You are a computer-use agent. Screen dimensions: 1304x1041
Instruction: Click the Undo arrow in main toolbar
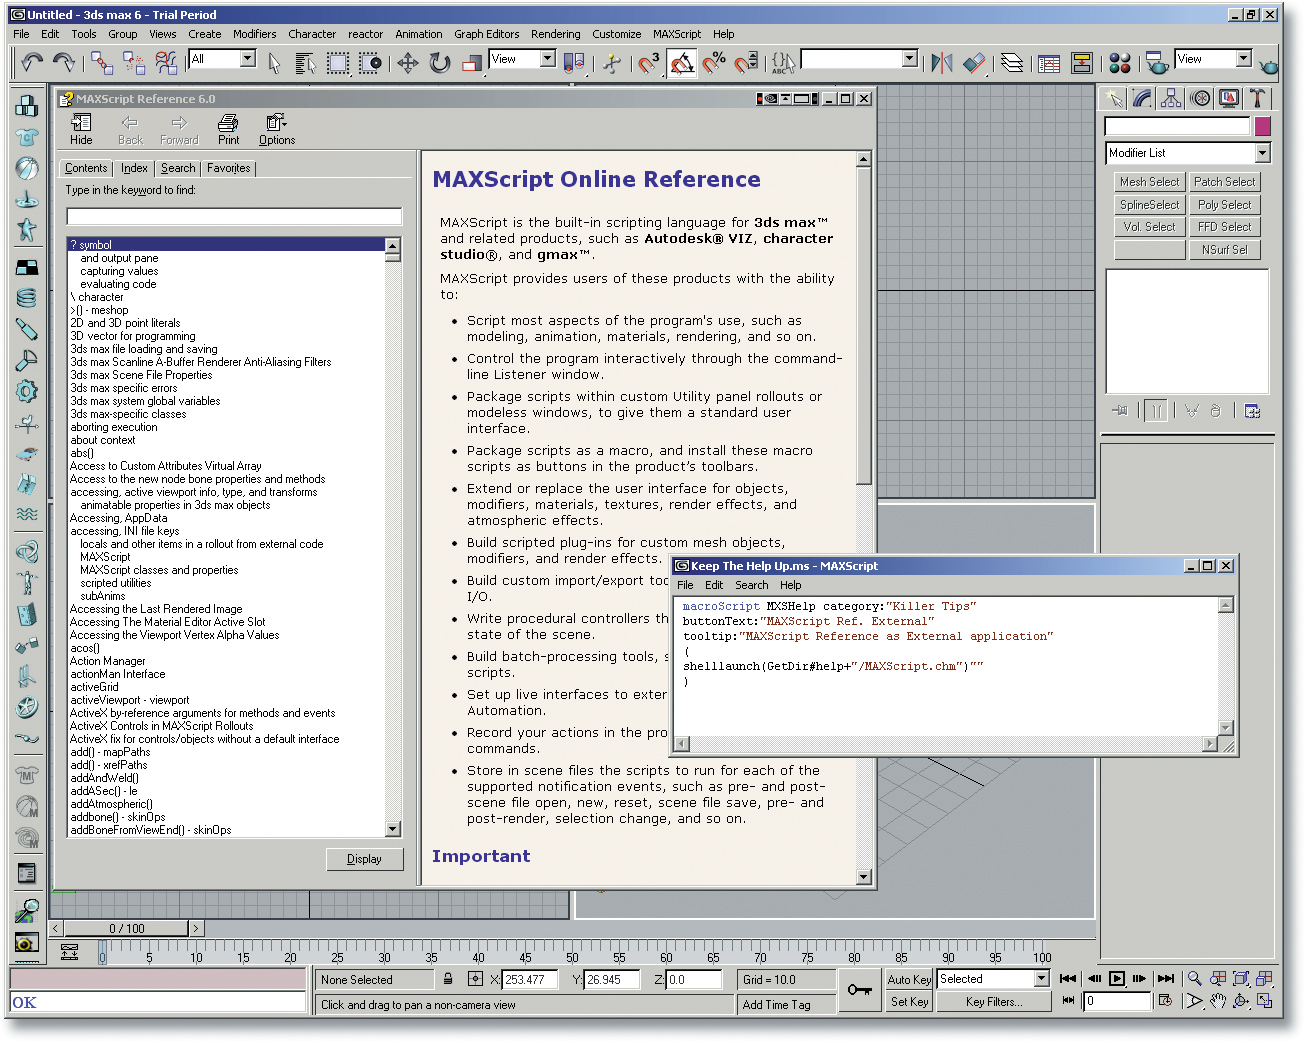(x=32, y=63)
